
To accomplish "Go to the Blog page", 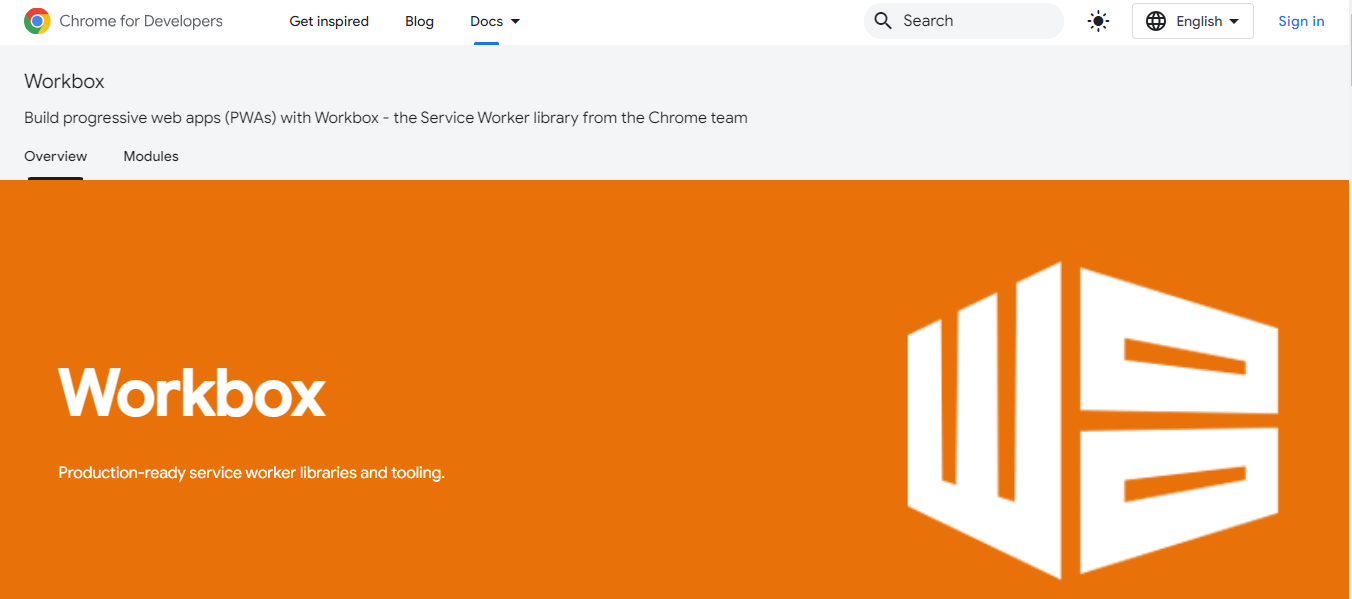I will pyautogui.click(x=419, y=21).
